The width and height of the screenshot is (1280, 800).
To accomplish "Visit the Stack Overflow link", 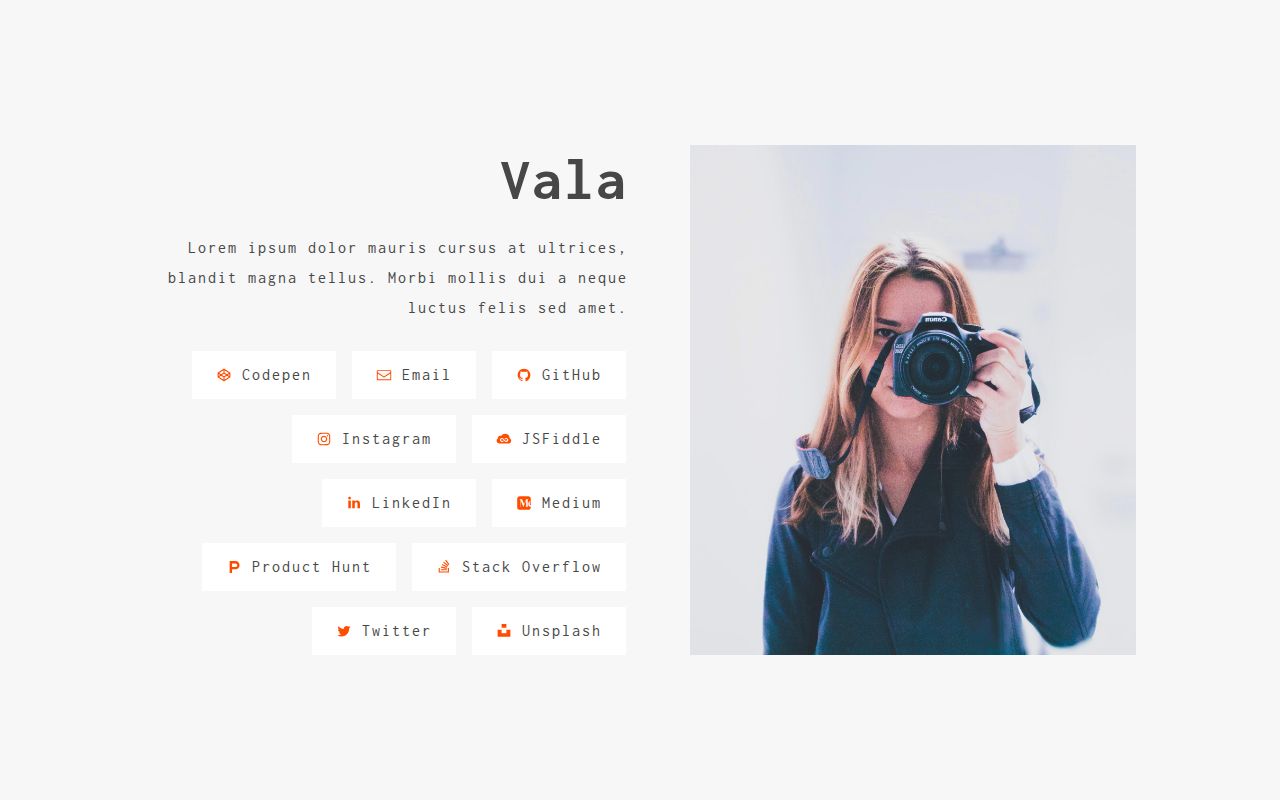I will [x=519, y=567].
